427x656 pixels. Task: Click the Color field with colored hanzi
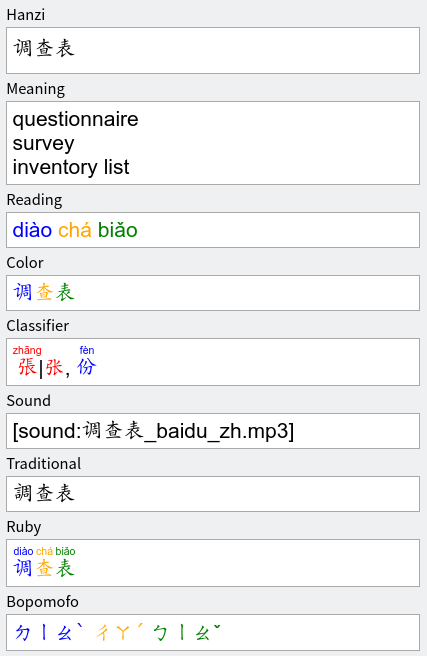click(x=213, y=293)
